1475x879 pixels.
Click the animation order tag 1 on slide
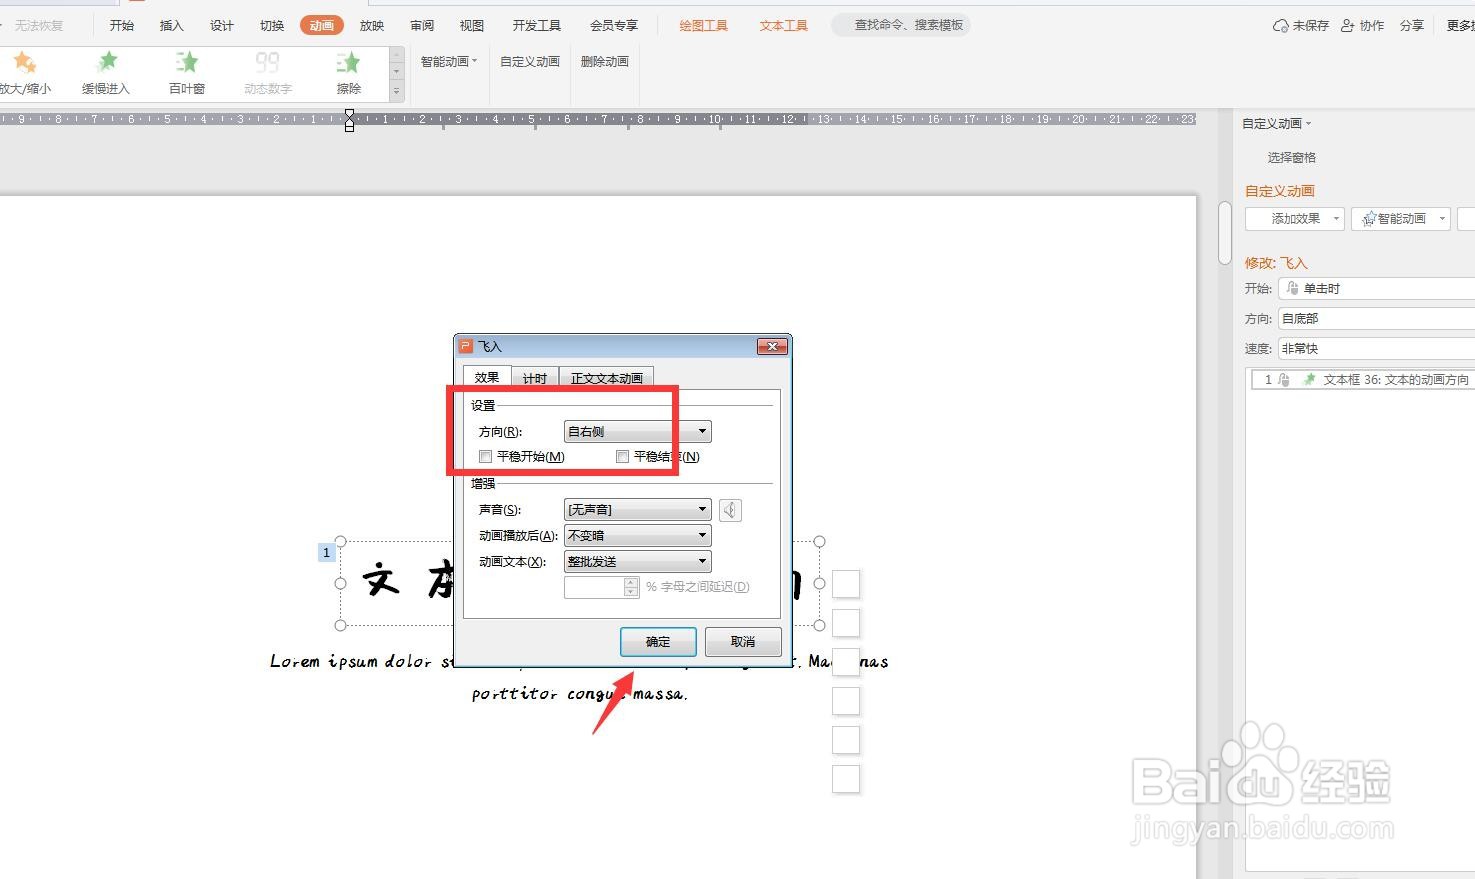[x=326, y=553]
